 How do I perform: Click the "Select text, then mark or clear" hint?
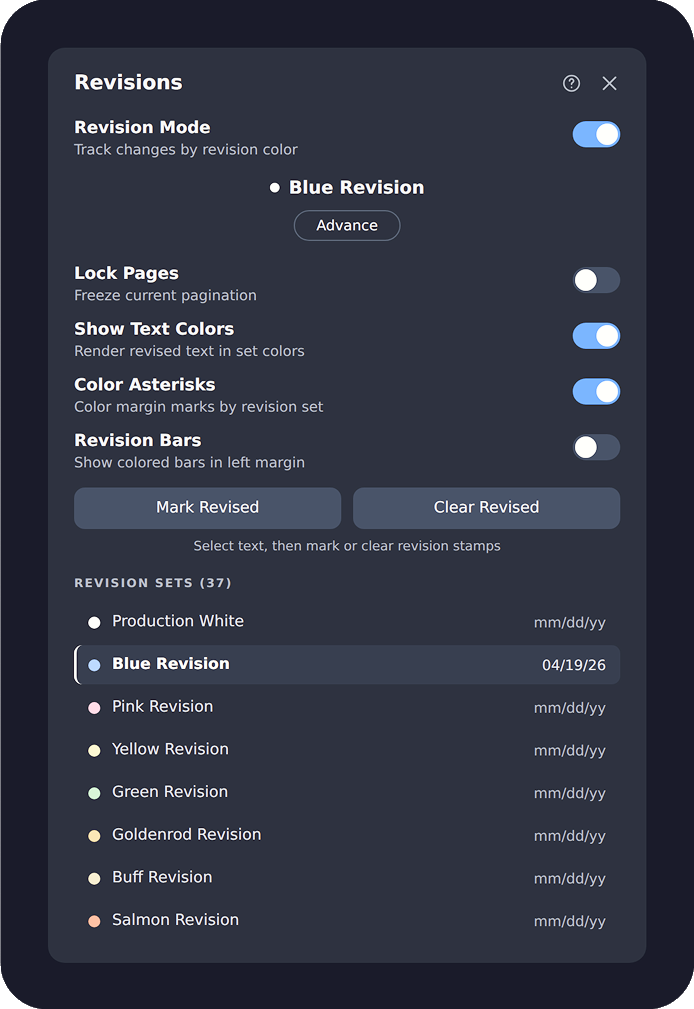tap(347, 546)
